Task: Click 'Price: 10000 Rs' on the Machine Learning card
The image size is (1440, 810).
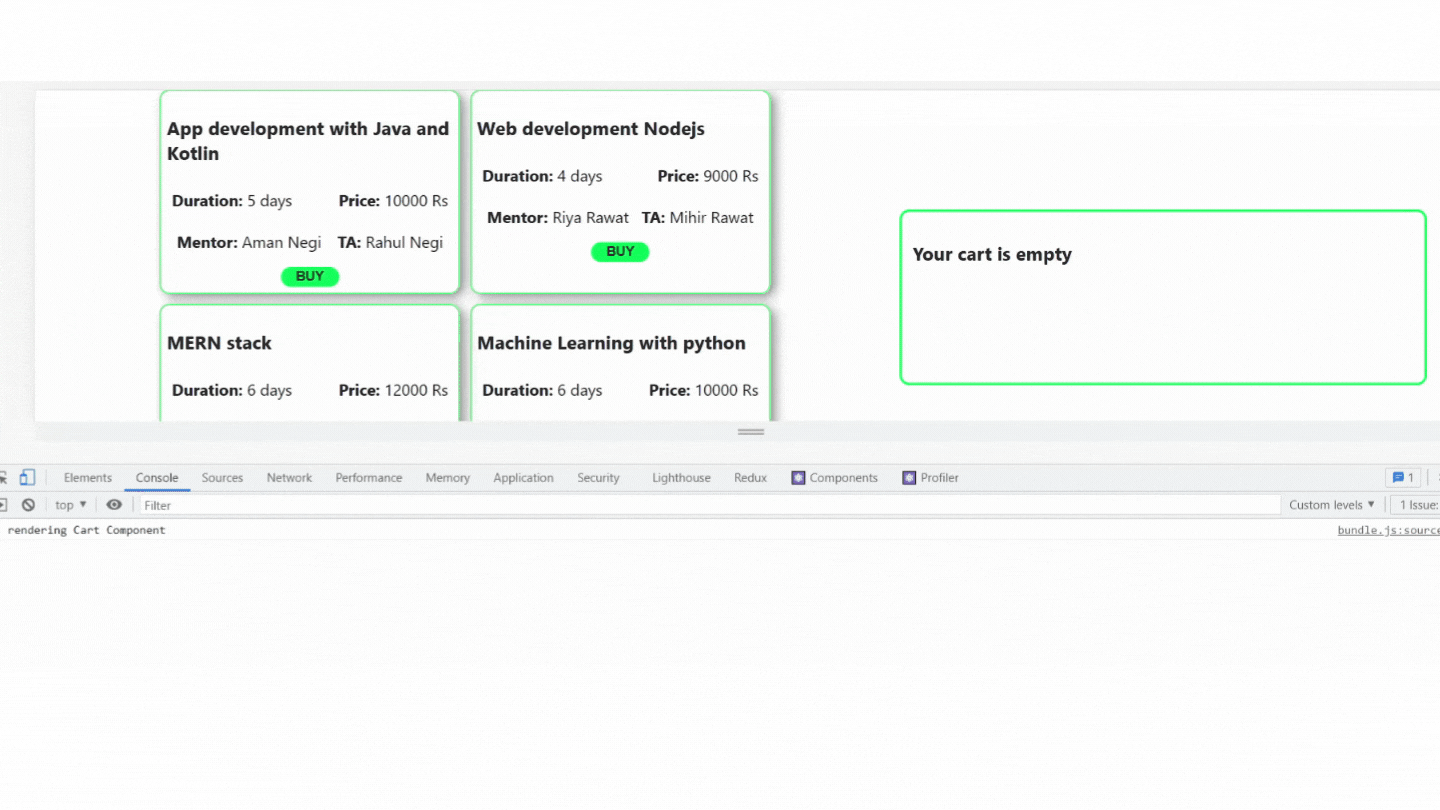Action: point(703,390)
